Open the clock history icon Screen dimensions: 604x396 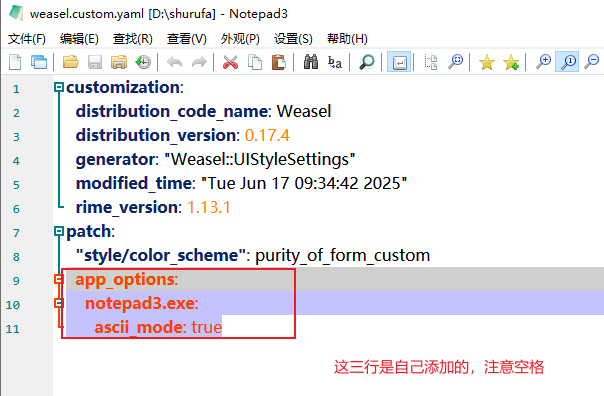143,62
